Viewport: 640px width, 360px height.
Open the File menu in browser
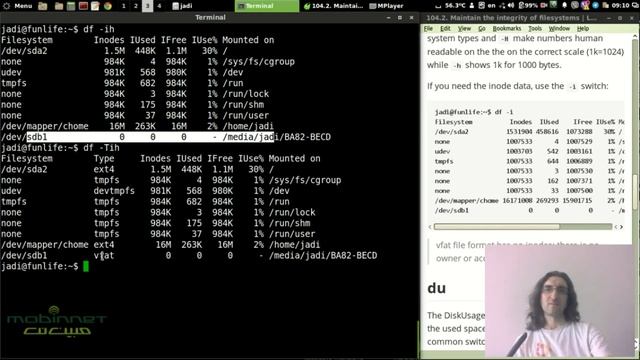428,29
